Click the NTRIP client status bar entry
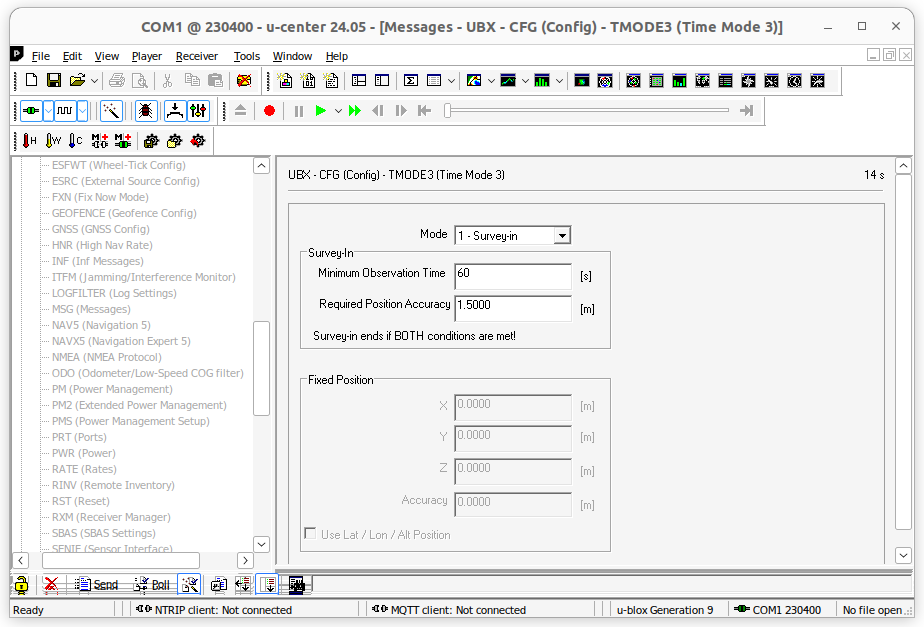The height and width of the screenshot is (627, 924). pyautogui.click(x=214, y=610)
